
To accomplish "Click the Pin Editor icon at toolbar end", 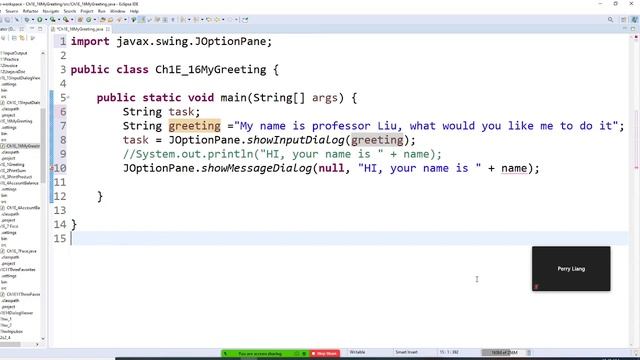I will 245,20.
